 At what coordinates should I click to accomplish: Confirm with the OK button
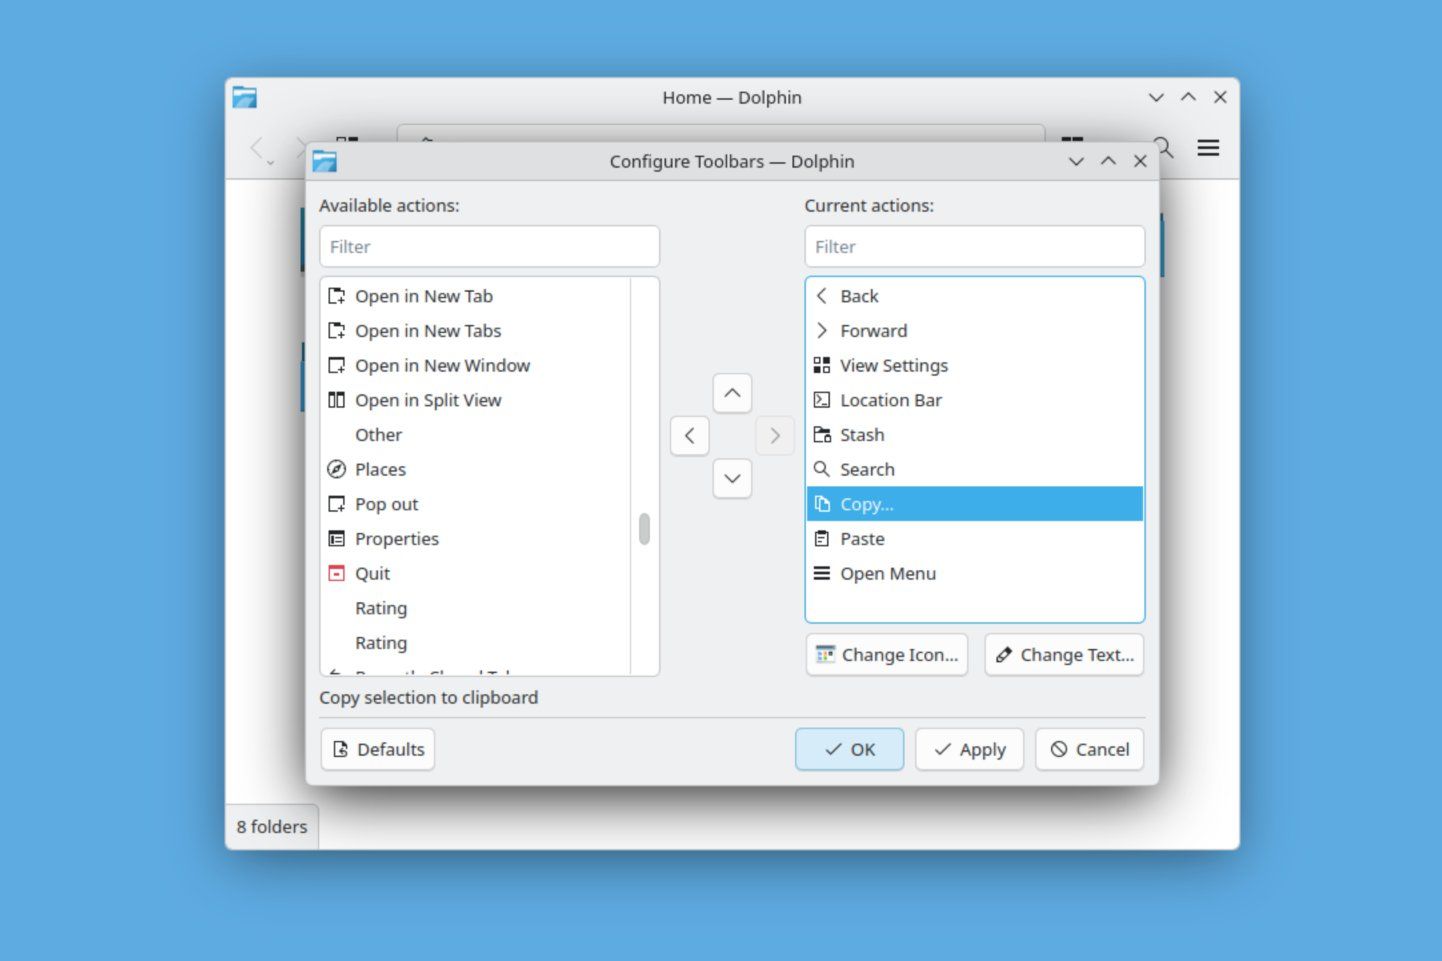pos(850,750)
